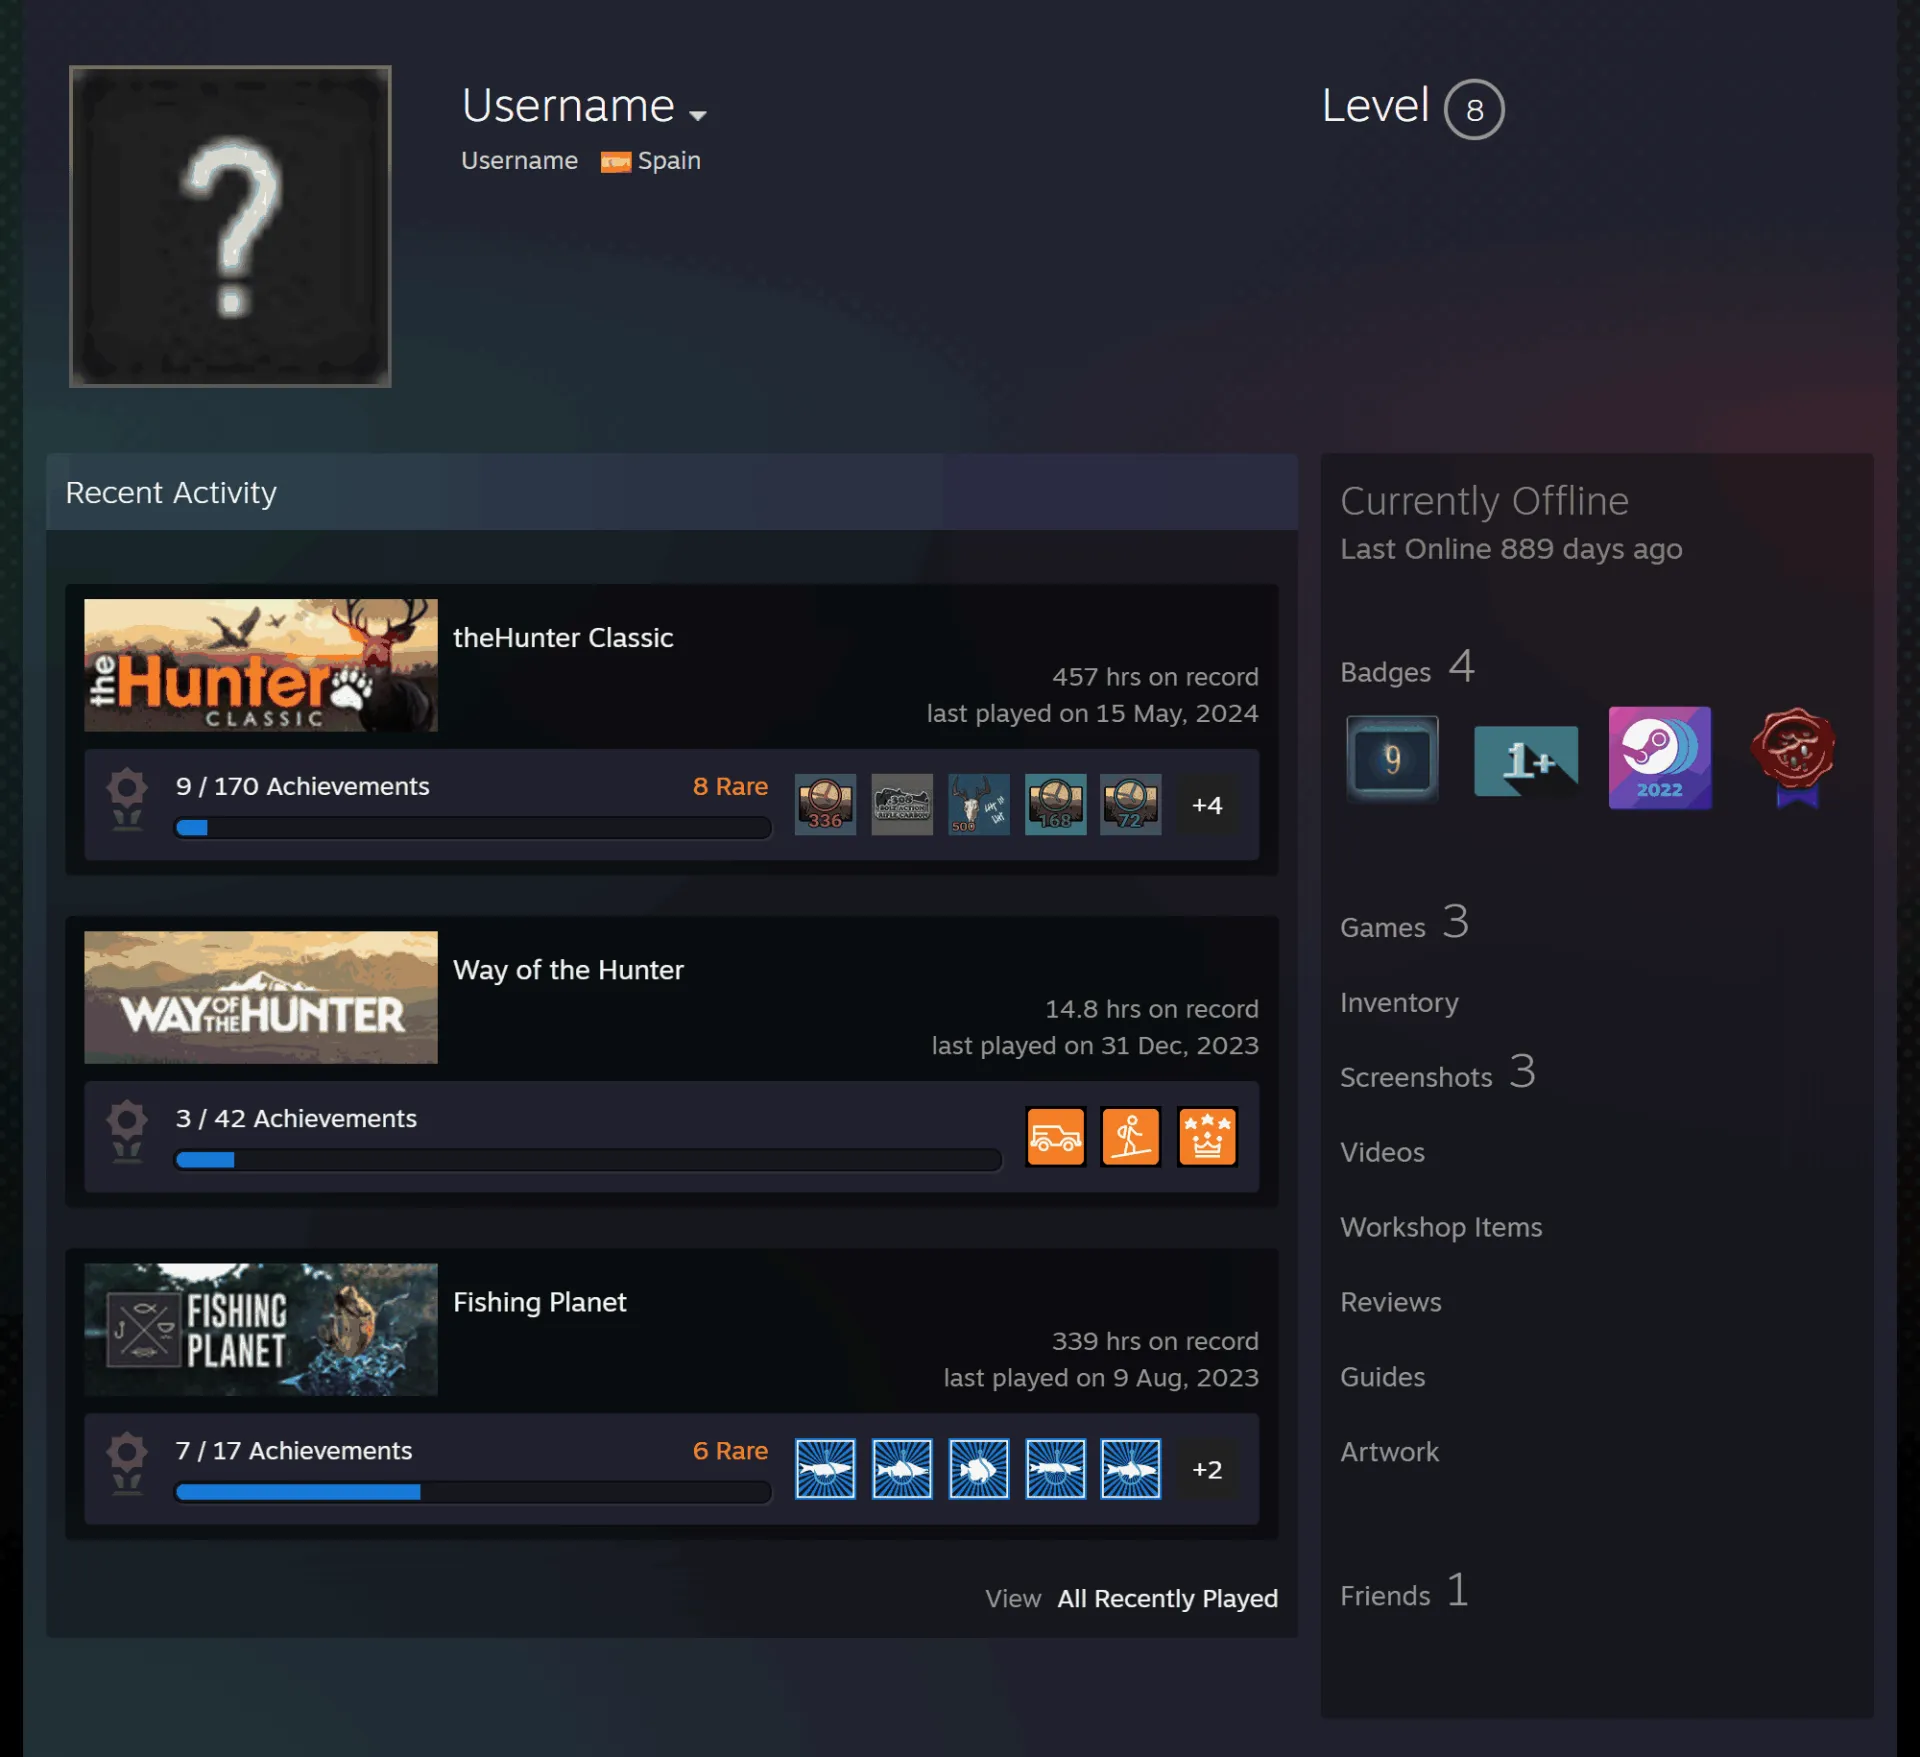Open theHunter Classic title link
The image size is (1920, 1757).
[x=563, y=638]
